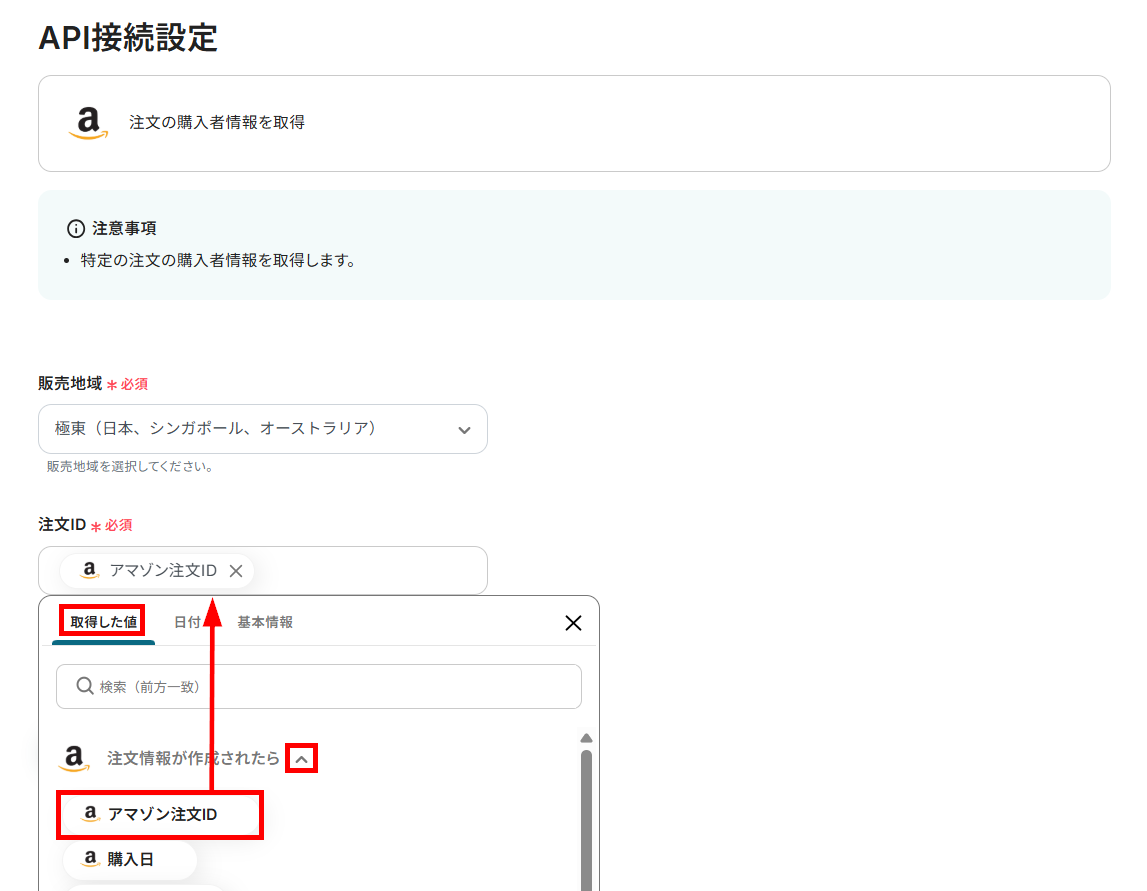Switch to the 基本情報 tab
Screen dimensions: 1147x891
coord(265,622)
